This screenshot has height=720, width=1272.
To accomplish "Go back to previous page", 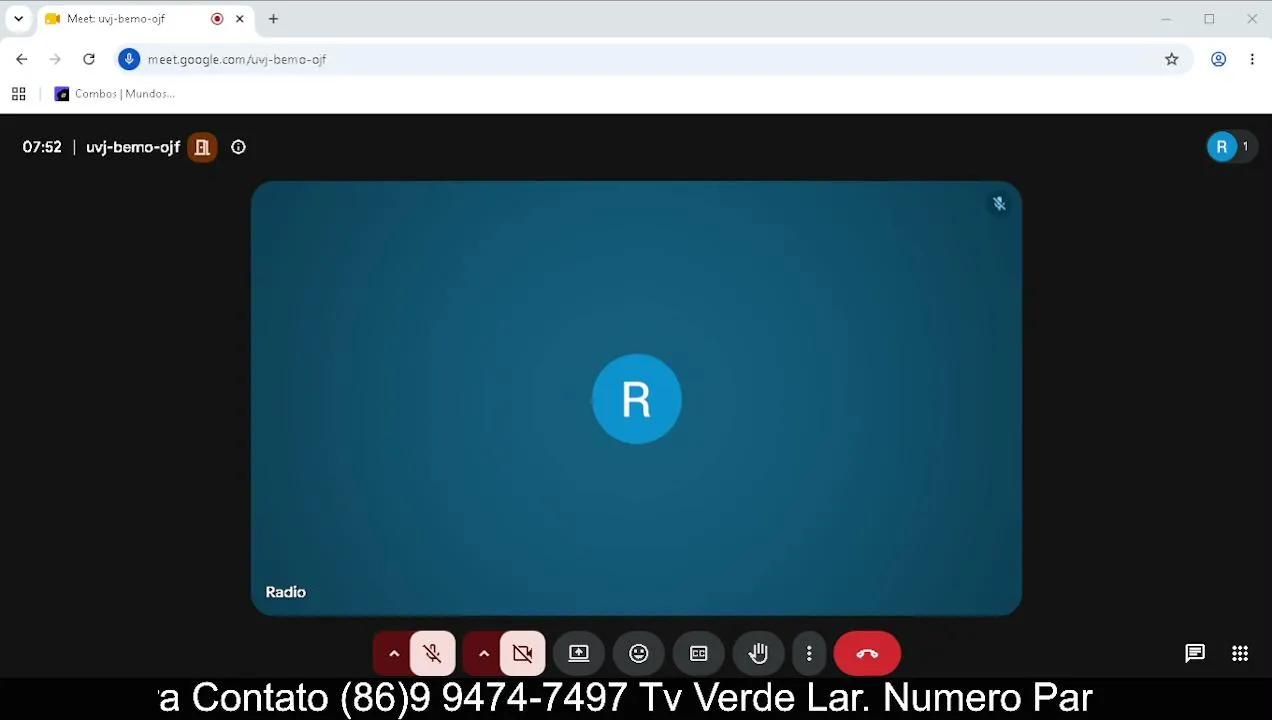I will tap(22, 59).
